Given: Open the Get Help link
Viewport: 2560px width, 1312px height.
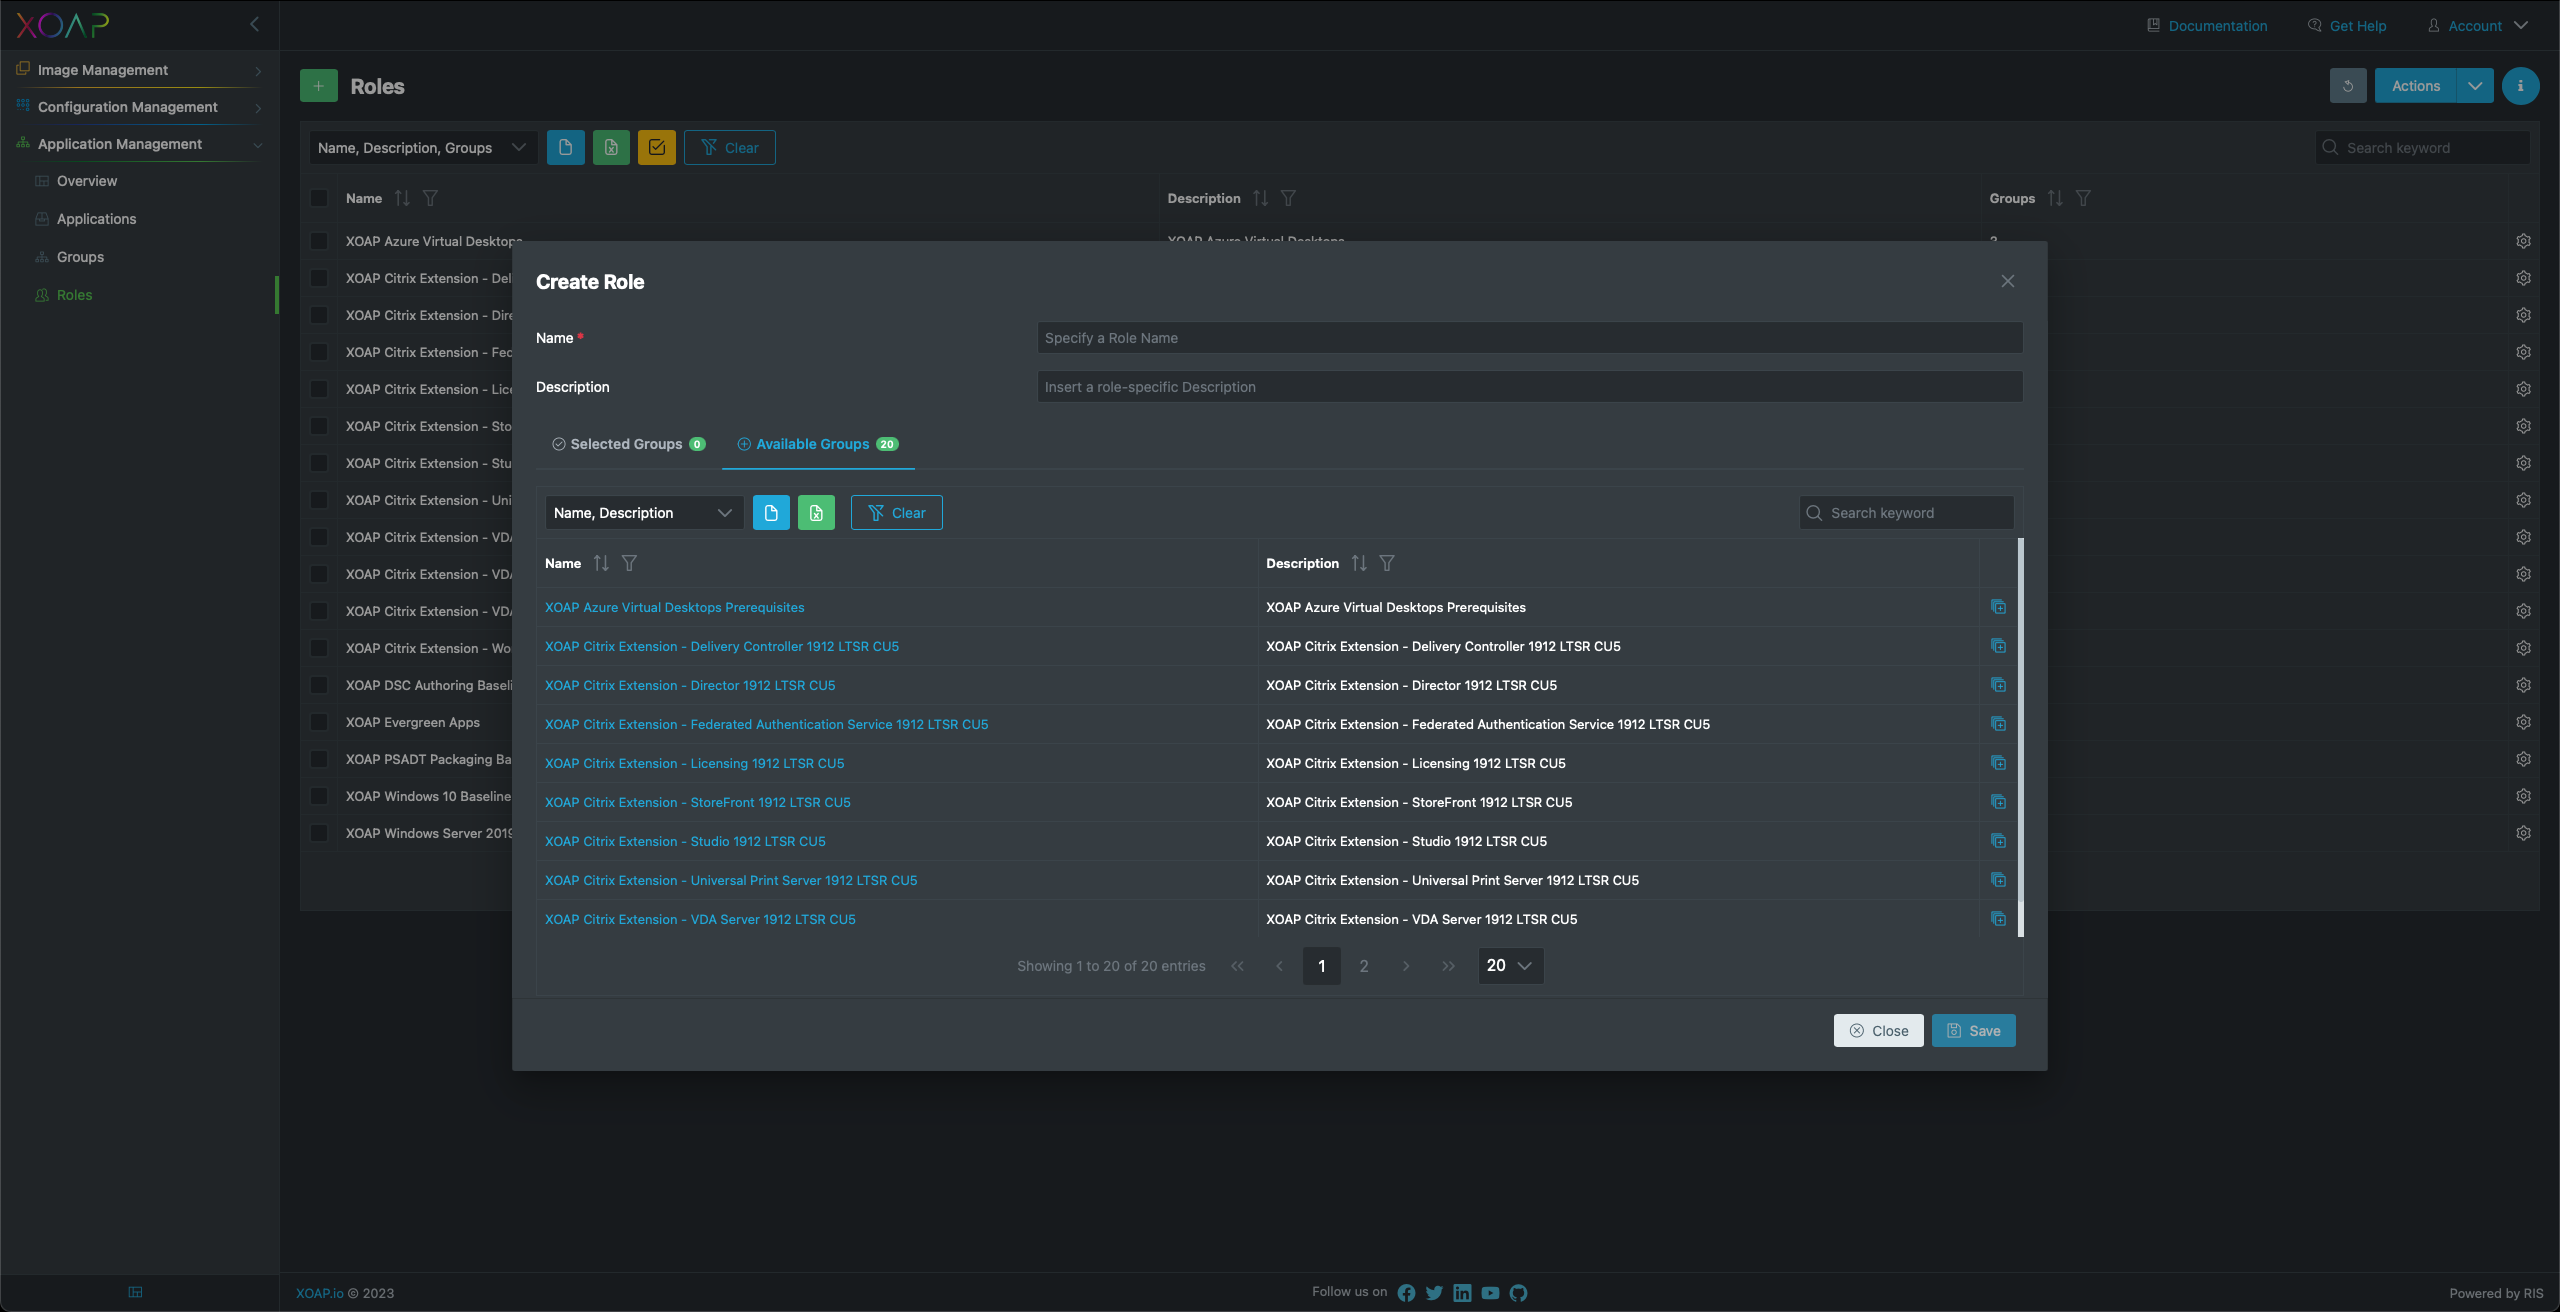Looking at the screenshot, I should (2347, 26).
